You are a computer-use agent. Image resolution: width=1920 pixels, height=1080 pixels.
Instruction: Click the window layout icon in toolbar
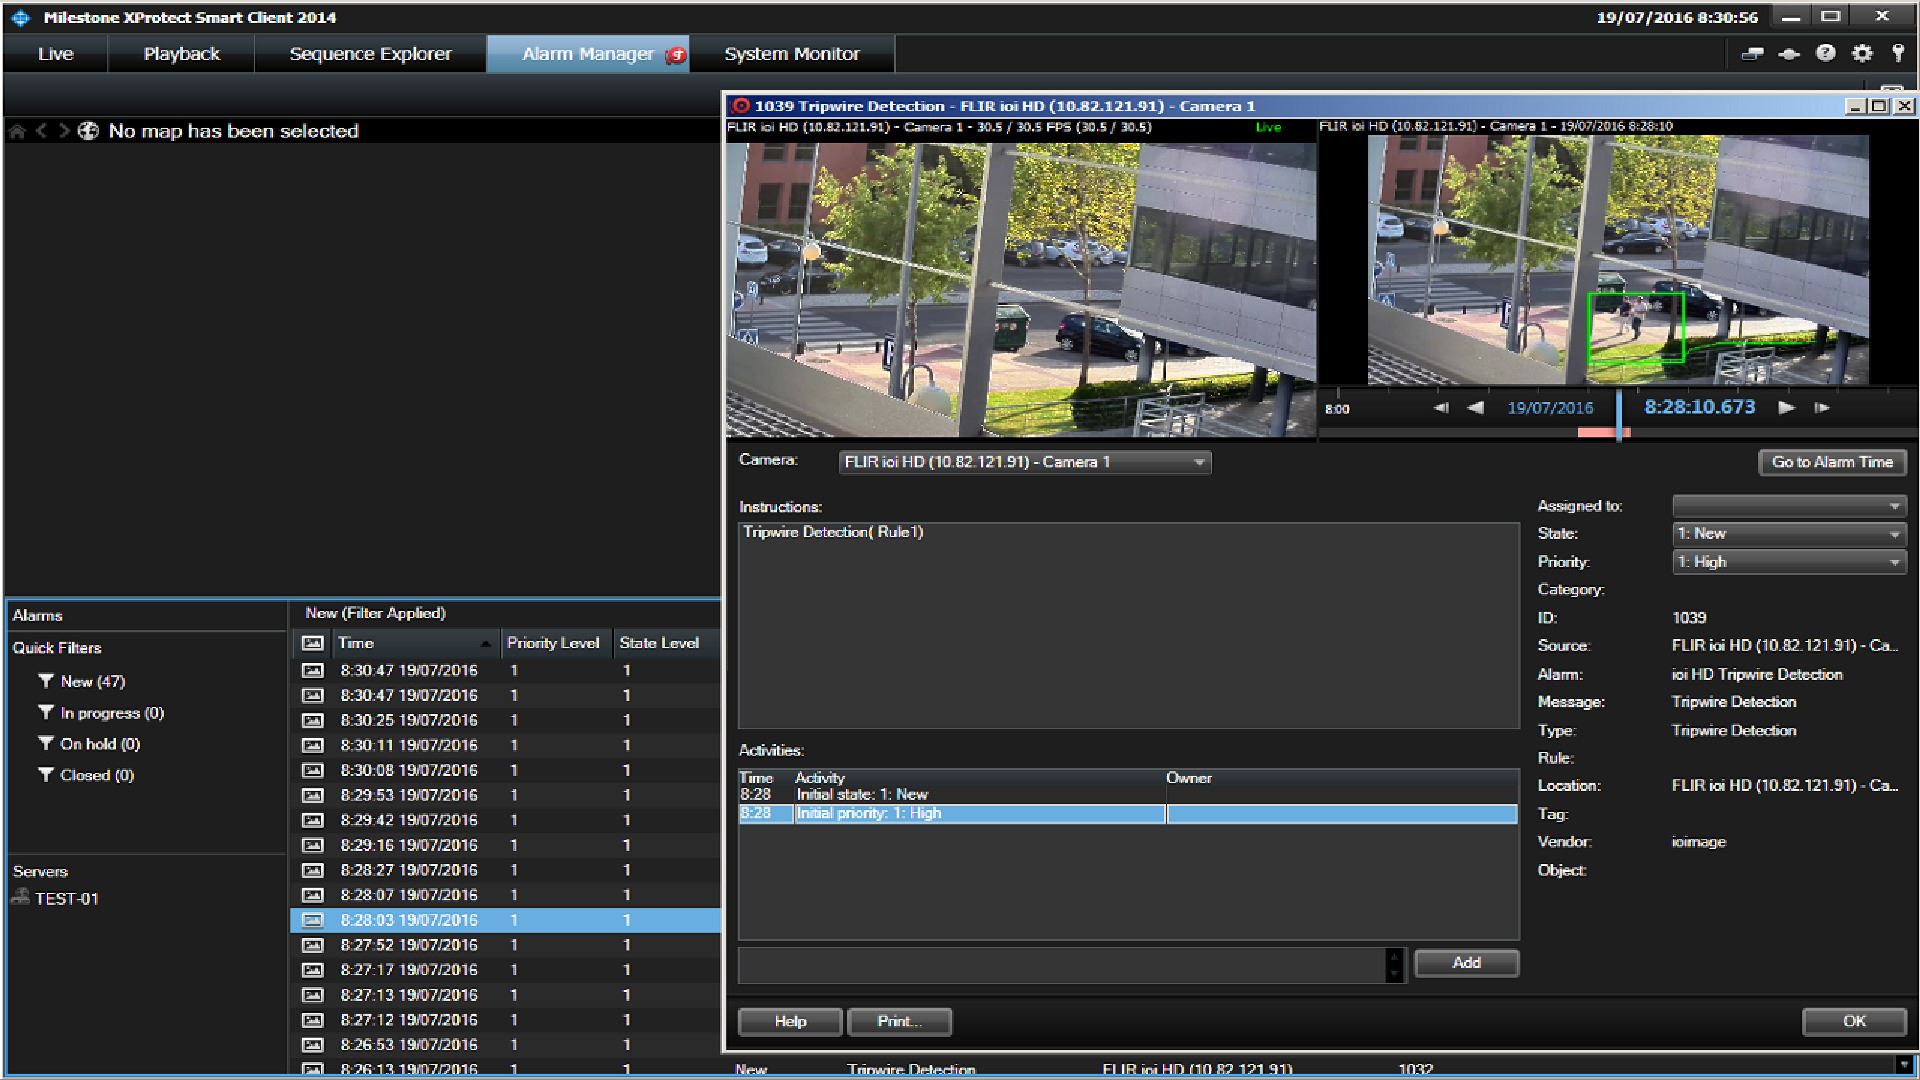(x=1753, y=54)
